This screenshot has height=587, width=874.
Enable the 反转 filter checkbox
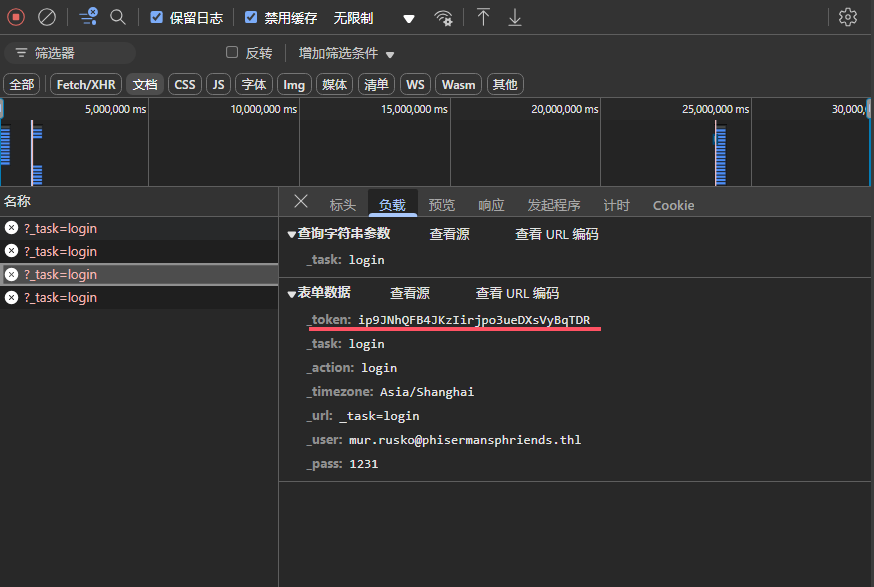(x=232, y=53)
